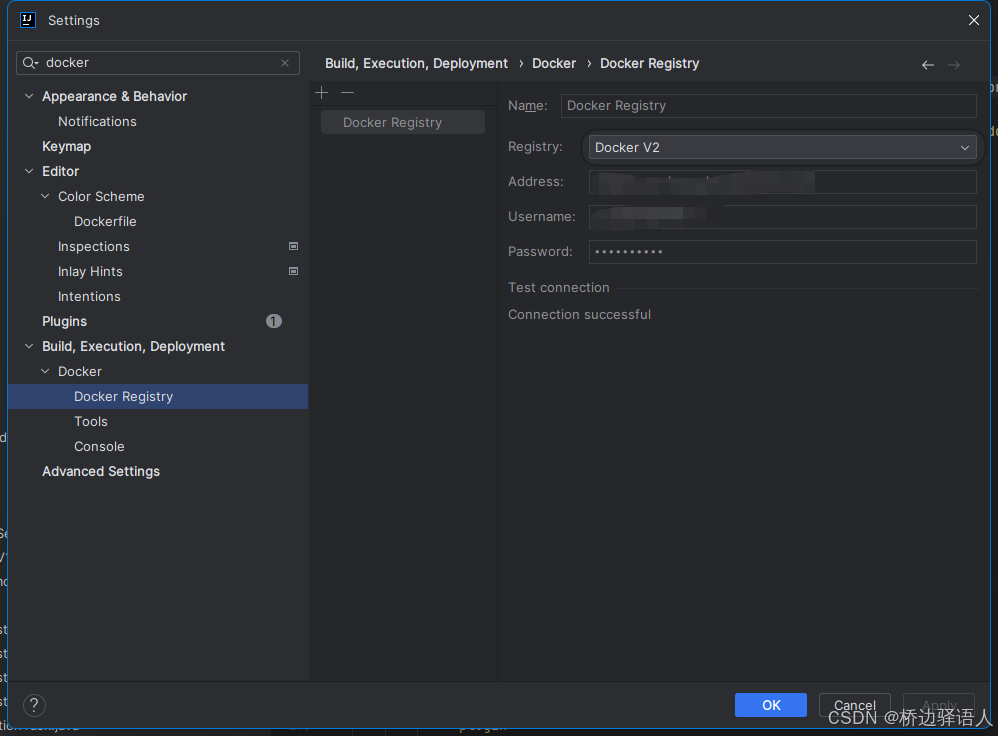Click the search magnifier icon
The image size is (998, 736).
(x=30, y=63)
